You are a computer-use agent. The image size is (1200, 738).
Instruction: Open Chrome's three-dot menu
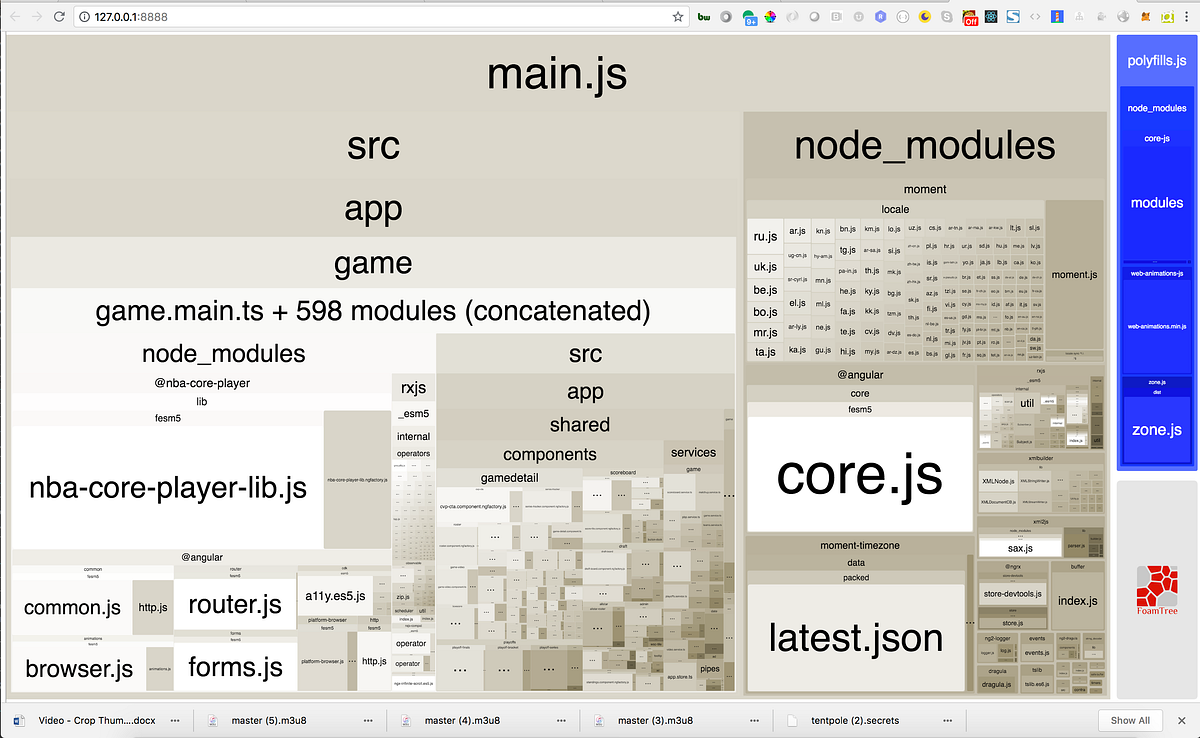(x=1186, y=16)
